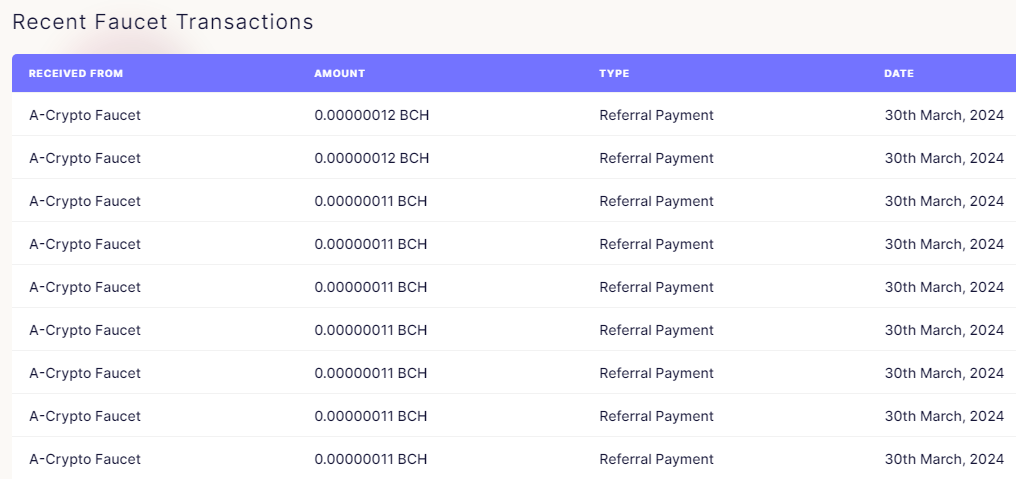
Task: Select the second row's date cell
Action: [944, 158]
